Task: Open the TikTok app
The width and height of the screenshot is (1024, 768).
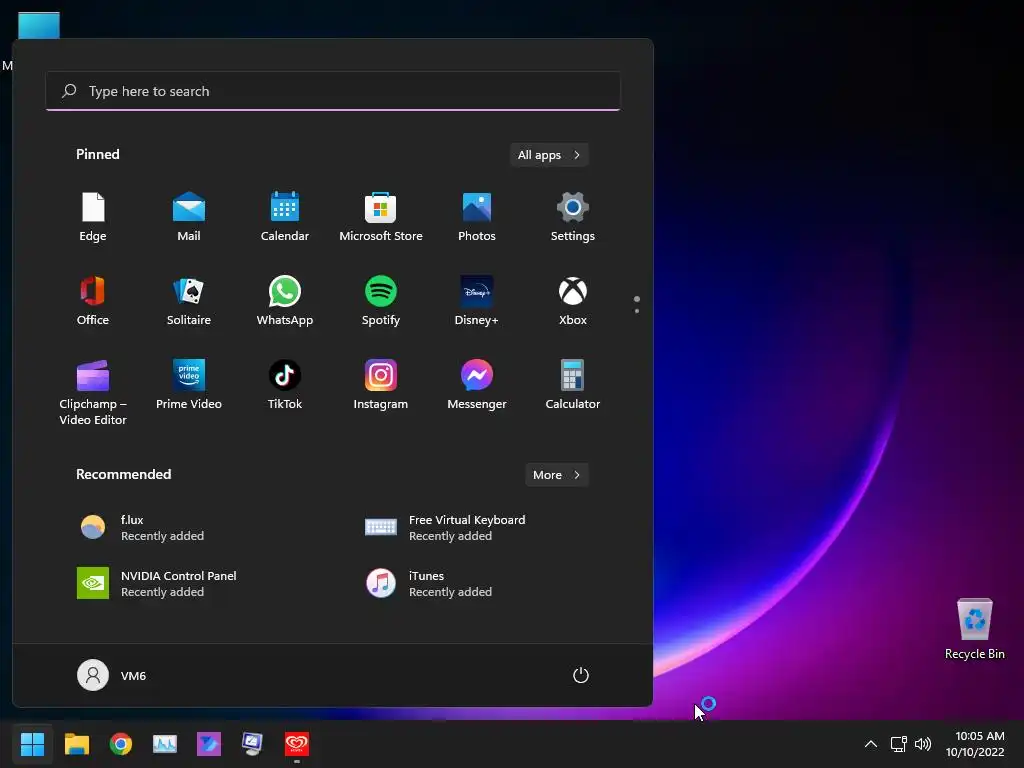Action: (285, 385)
